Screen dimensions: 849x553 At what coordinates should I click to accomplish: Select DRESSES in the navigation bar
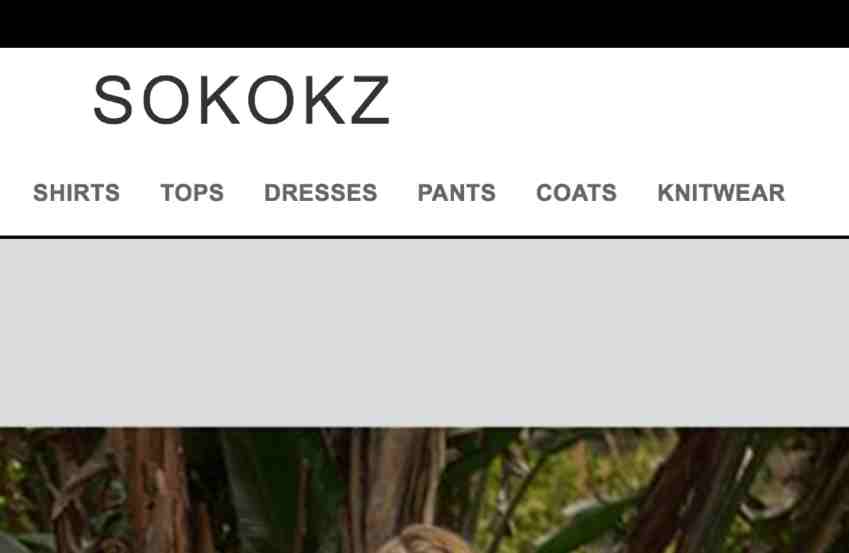pyautogui.click(x=321, y=193)
